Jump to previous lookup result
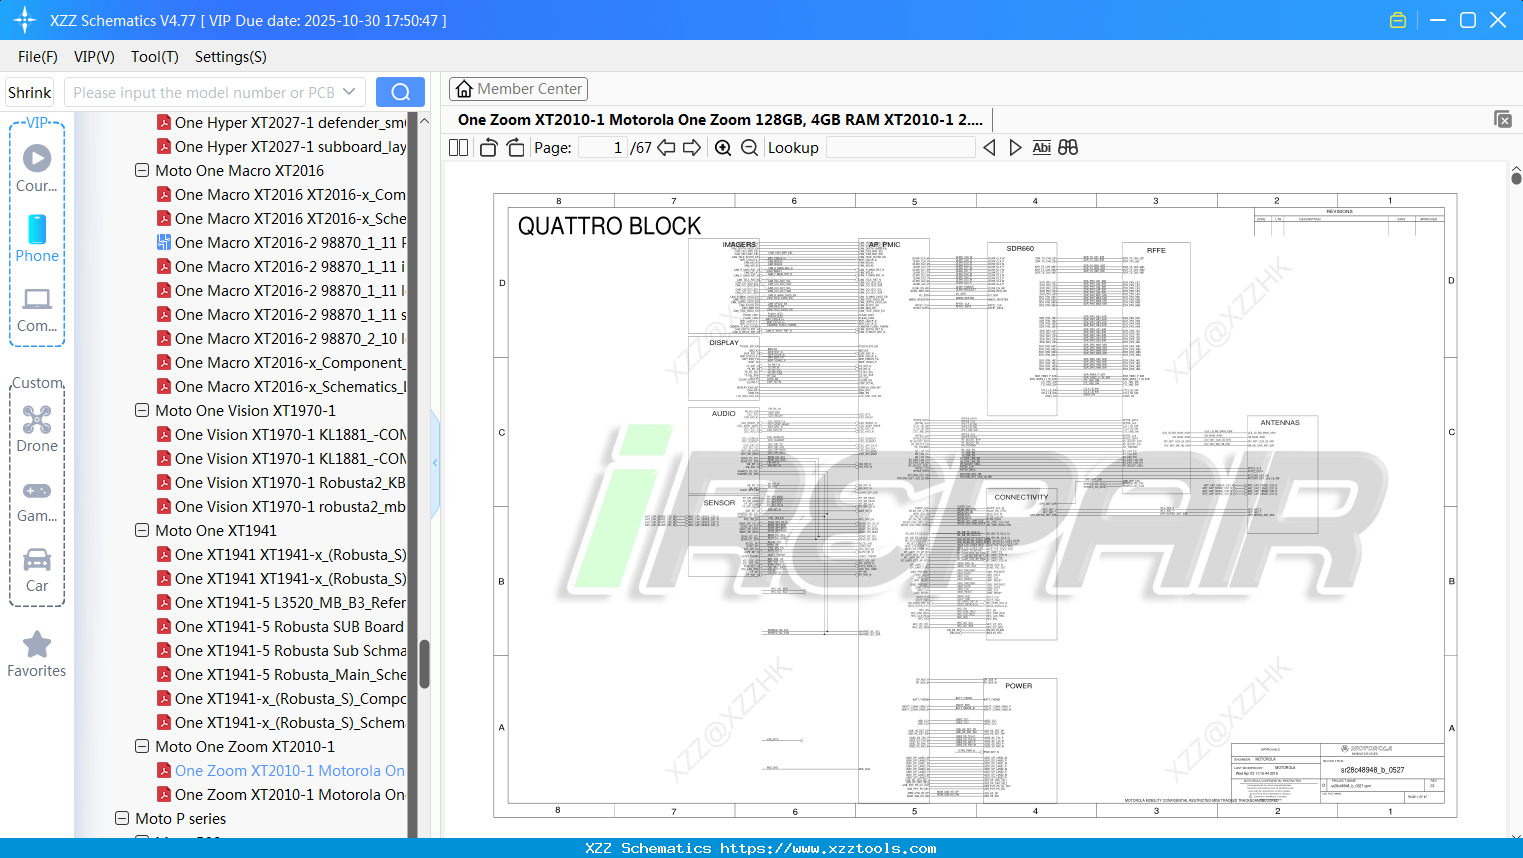Image resolution: width=1523 pixels, height=858 pixels. coord(989,148)
